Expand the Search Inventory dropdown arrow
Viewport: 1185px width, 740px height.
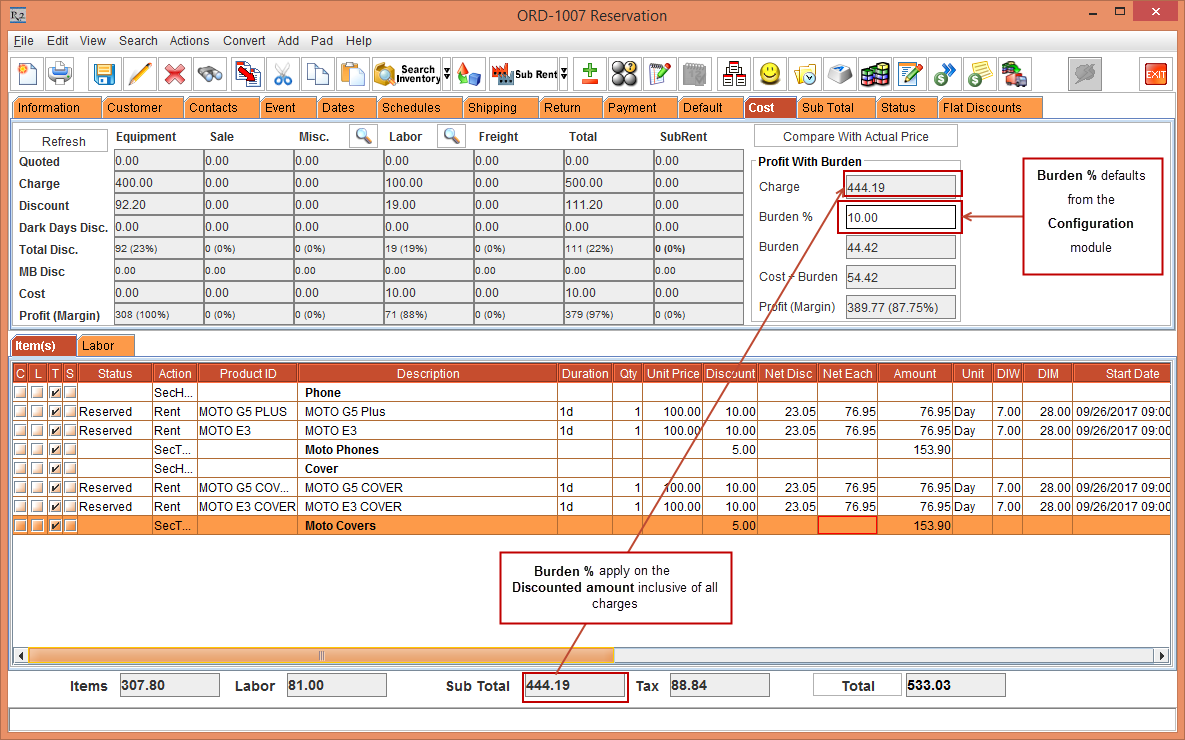click(x=447, y=74)
